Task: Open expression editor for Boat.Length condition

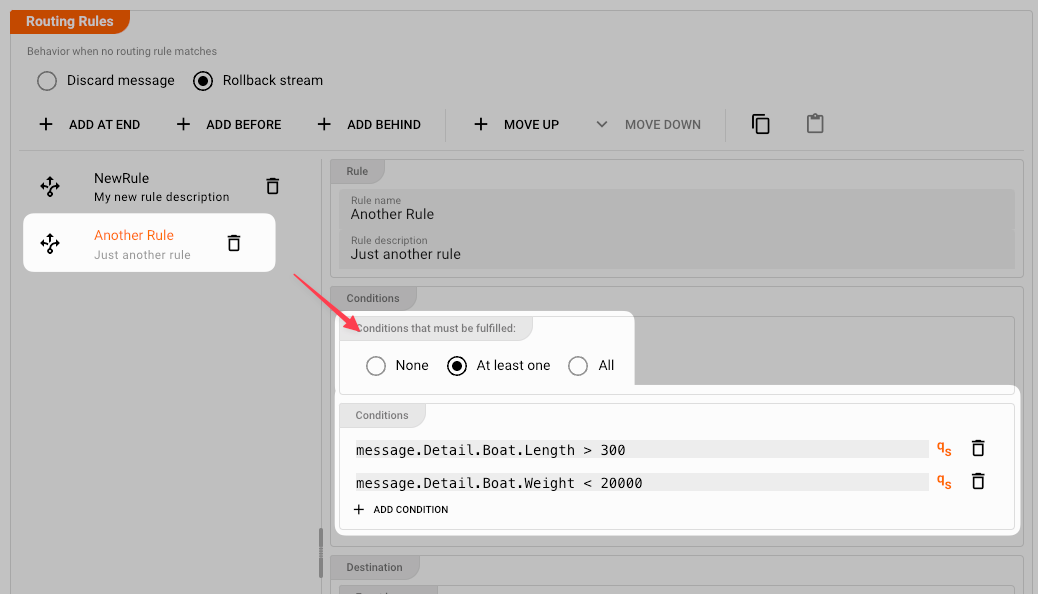Action: [943, 449]
